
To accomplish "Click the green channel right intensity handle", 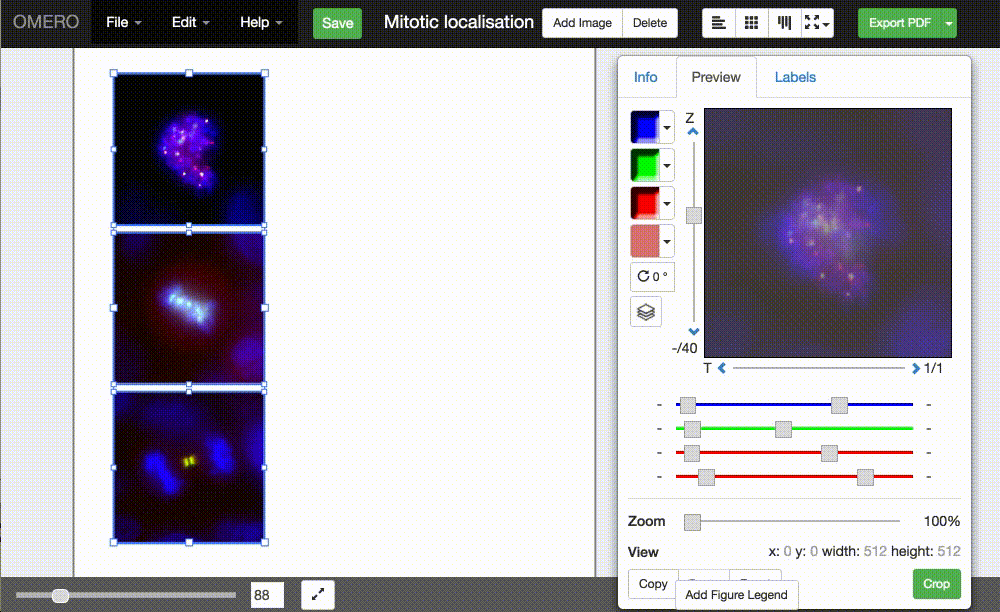I will (784, 429).
